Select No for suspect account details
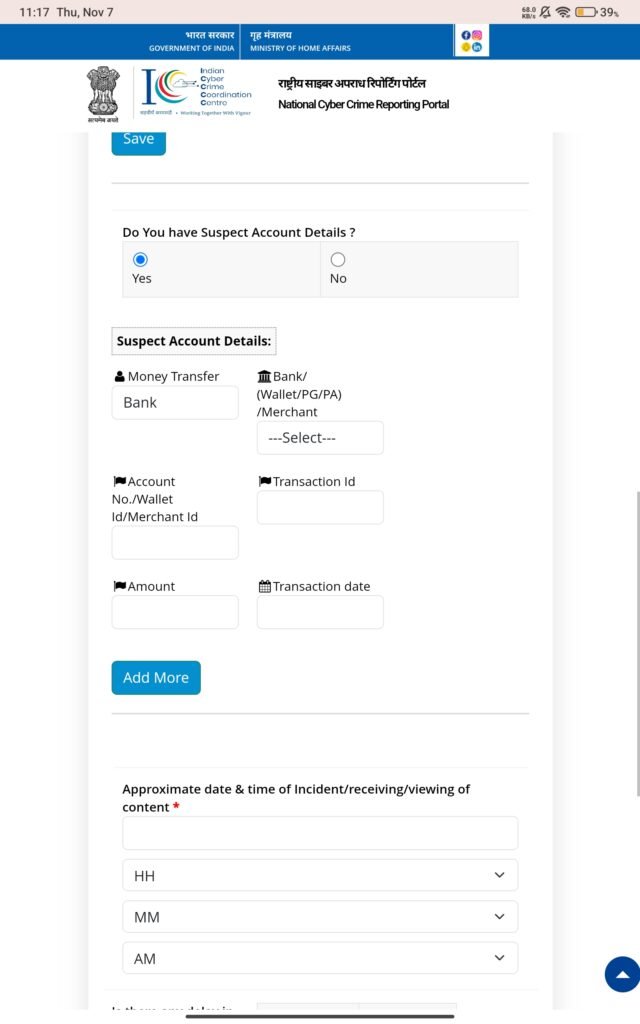 [338, 259]
